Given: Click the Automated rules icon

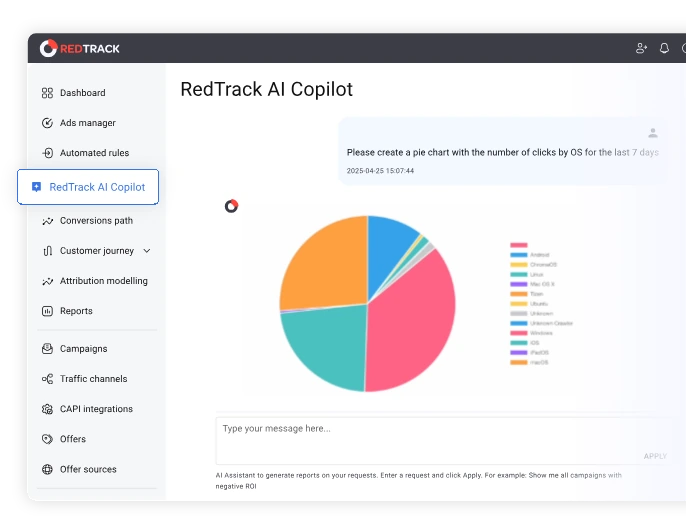Looking at the screenshot, I should pos(47,153).
